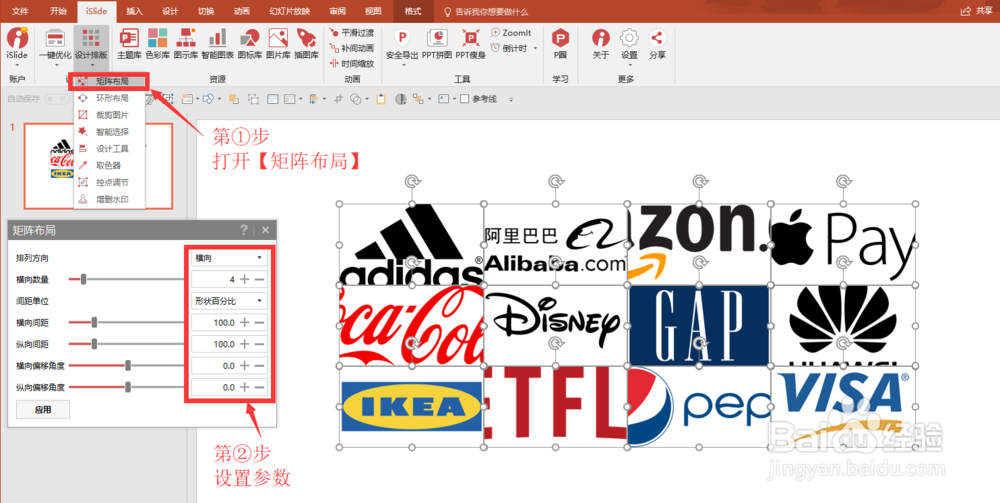Select 增删水印 from the menu
Screen dimensions: 1000x503
click(111, 200)
